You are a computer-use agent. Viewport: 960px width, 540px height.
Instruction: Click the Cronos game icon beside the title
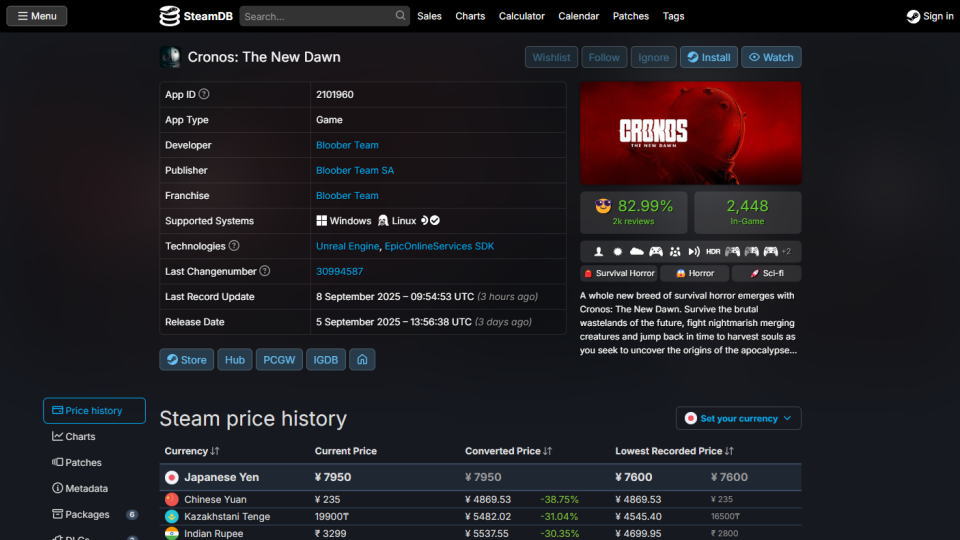pos(170,57)
